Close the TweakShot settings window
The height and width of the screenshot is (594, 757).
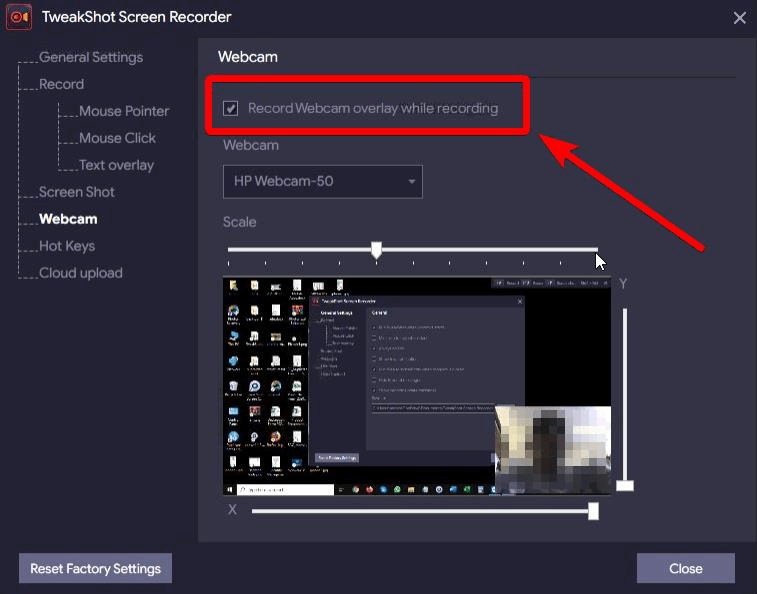(x=739, y=18)
